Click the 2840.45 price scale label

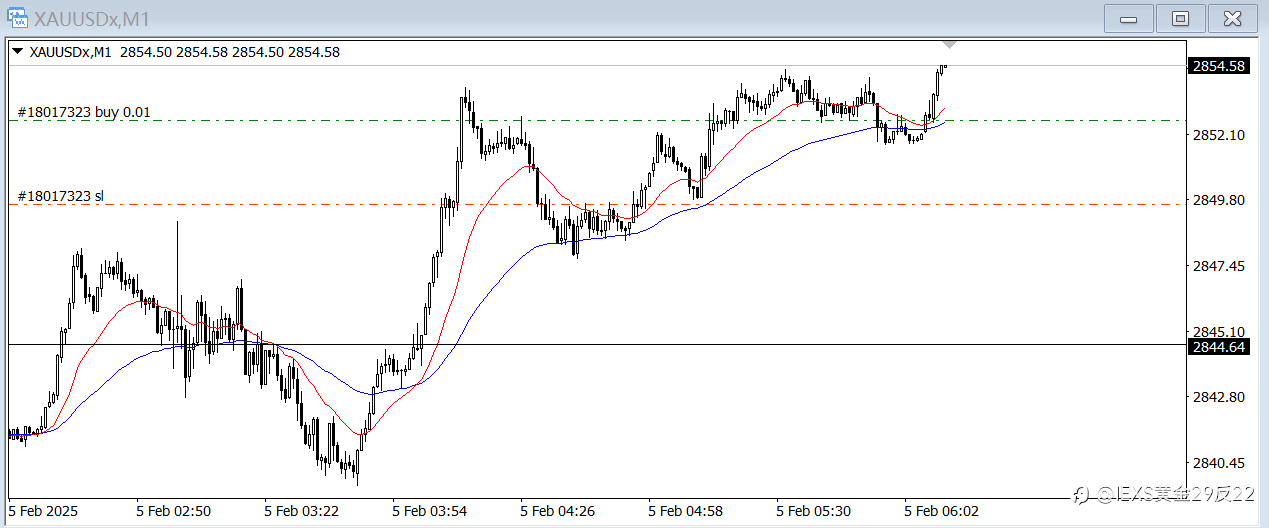[x=1218, y=462]
